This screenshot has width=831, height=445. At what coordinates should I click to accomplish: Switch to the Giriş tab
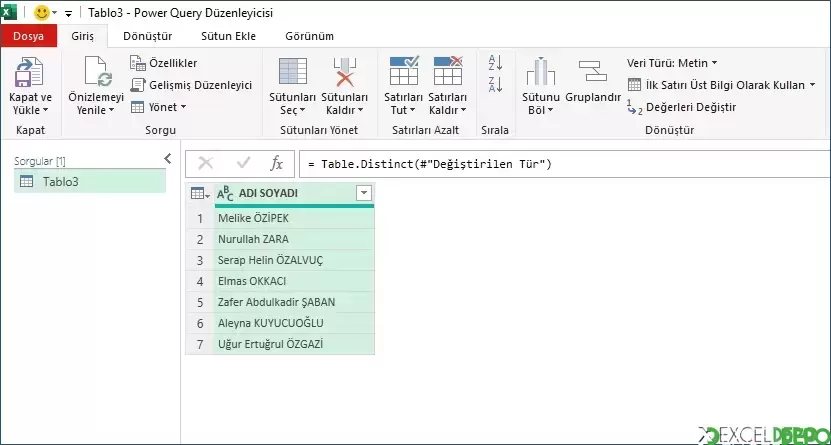83,37
